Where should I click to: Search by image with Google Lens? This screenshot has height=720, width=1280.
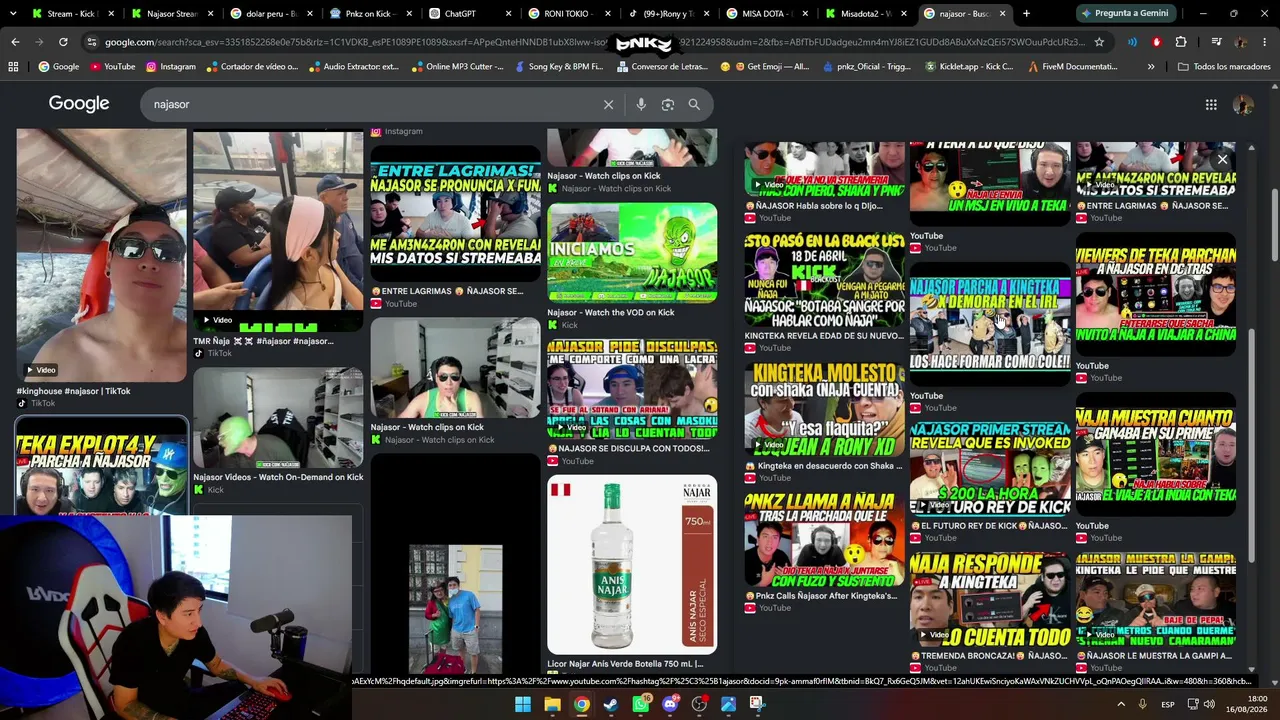coord(667,104)
